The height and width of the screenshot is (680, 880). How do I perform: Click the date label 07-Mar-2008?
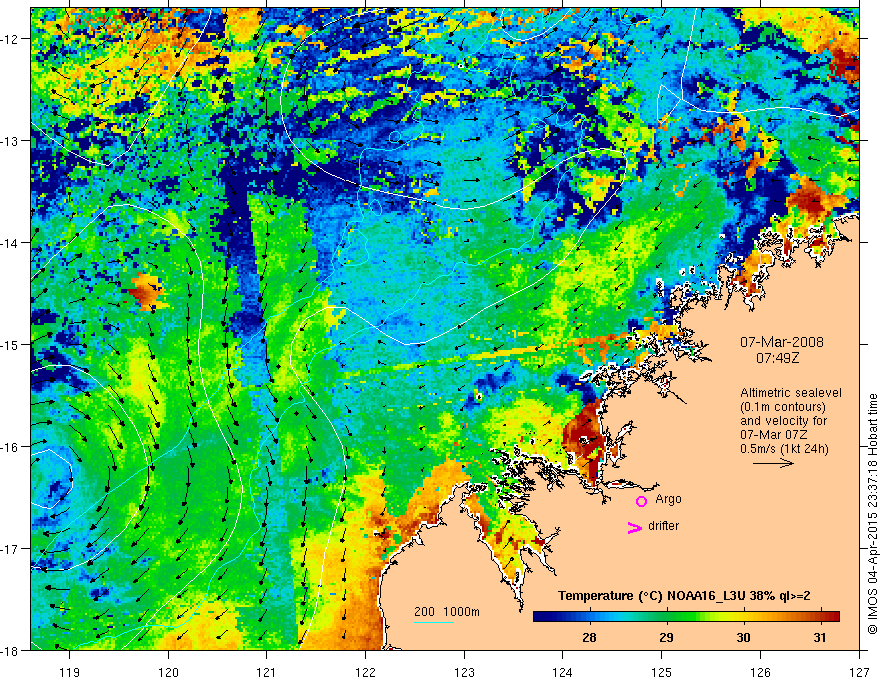pos(782,342)
